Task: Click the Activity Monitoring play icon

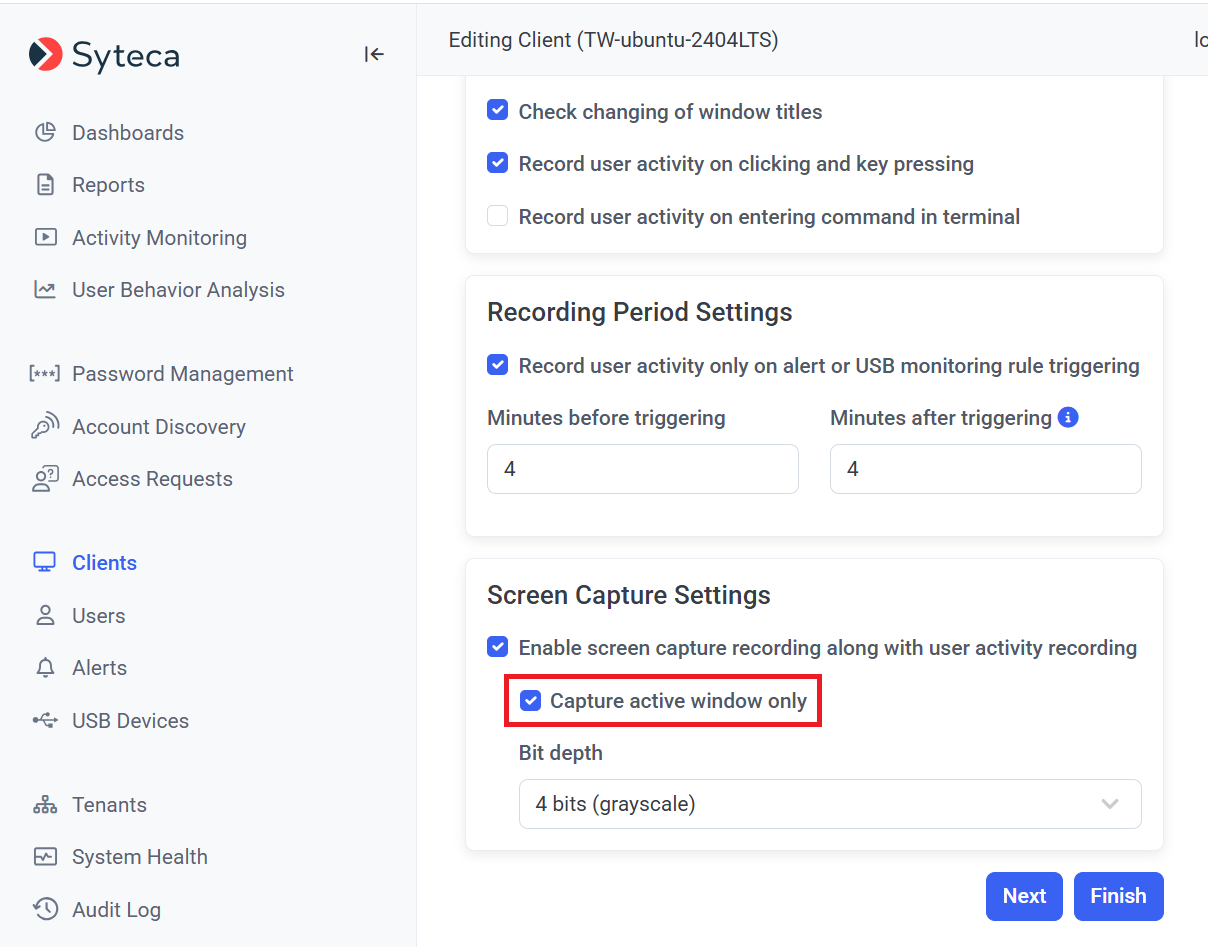Action: [x=45, y=238]
